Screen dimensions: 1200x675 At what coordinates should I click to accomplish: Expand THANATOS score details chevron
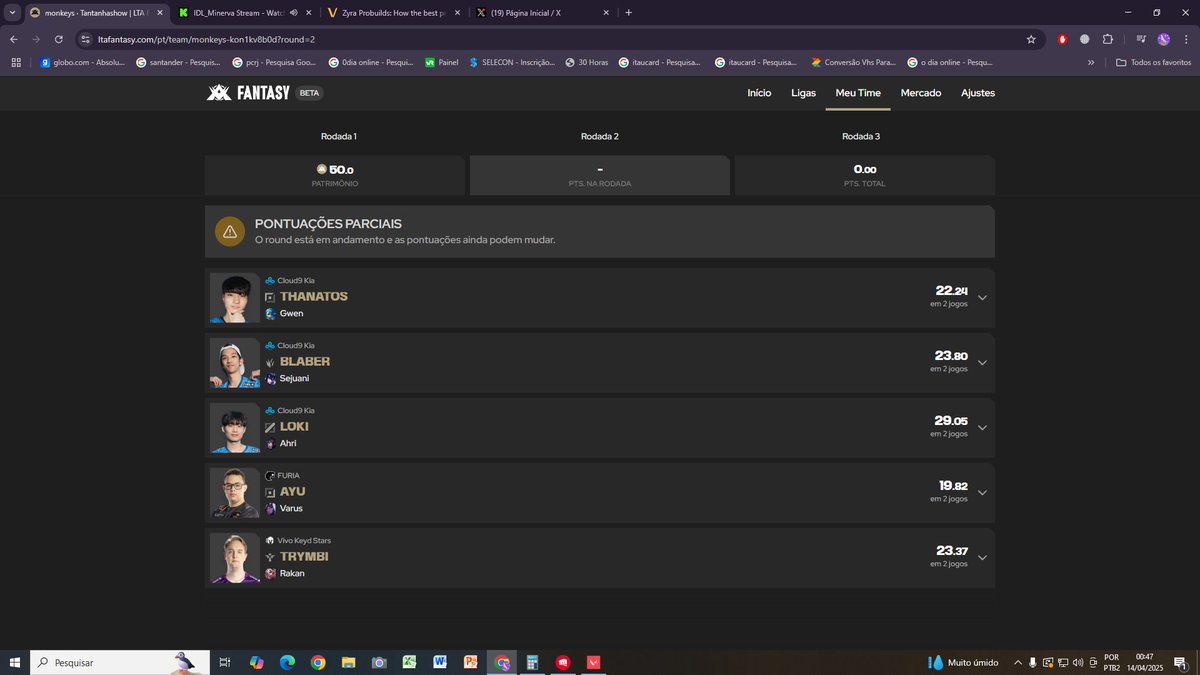[982, 297]
